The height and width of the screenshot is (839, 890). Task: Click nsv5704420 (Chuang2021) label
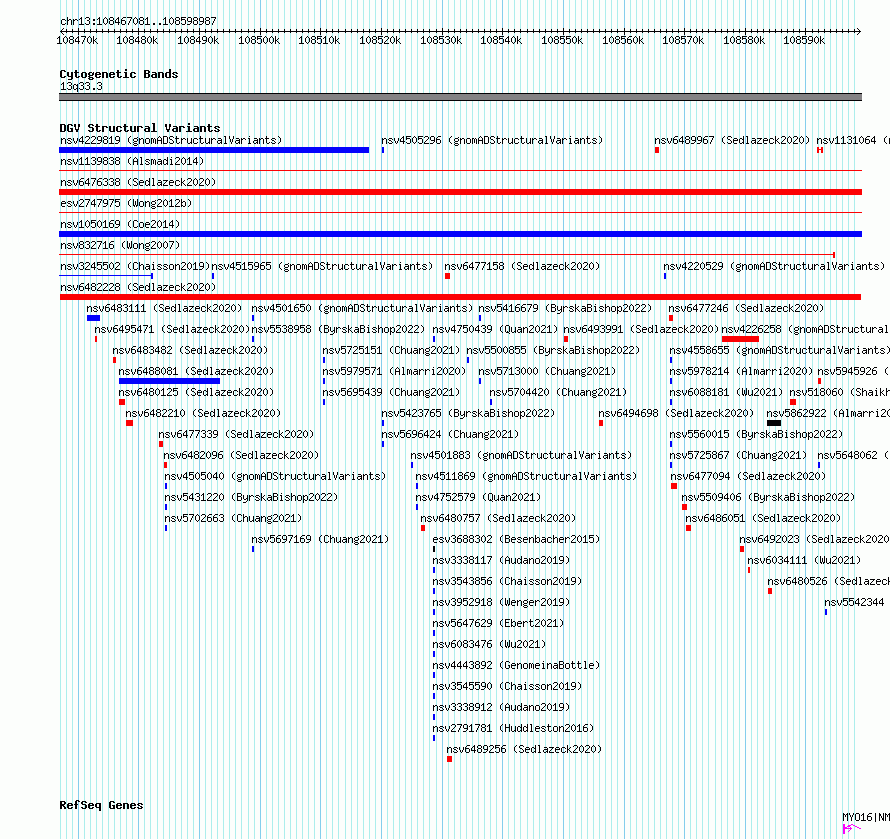click(x=559, y=392)
